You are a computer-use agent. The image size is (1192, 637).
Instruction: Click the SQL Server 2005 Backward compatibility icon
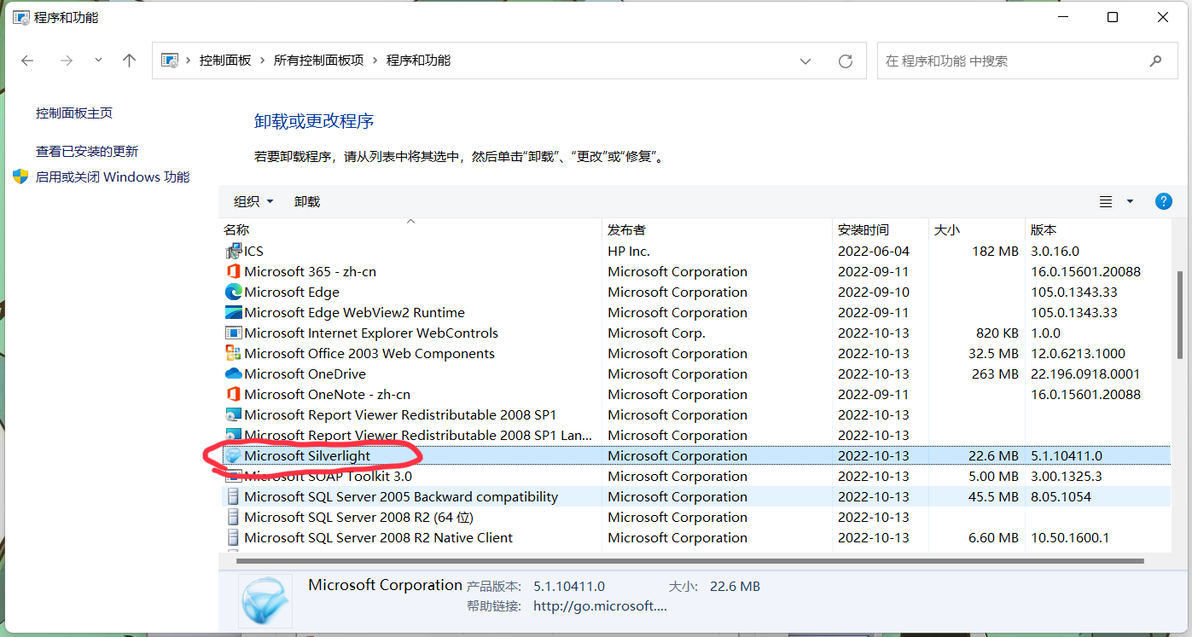pyautogui.click(x=233, y=496)
